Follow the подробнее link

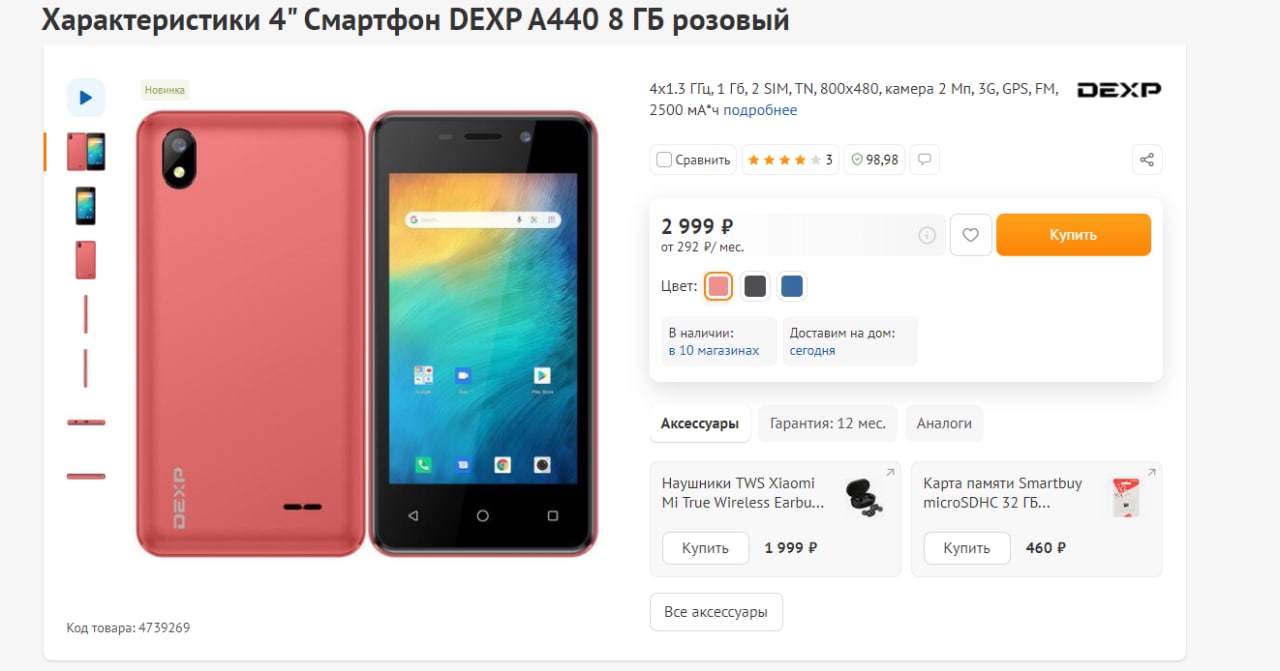pos(761,110)
